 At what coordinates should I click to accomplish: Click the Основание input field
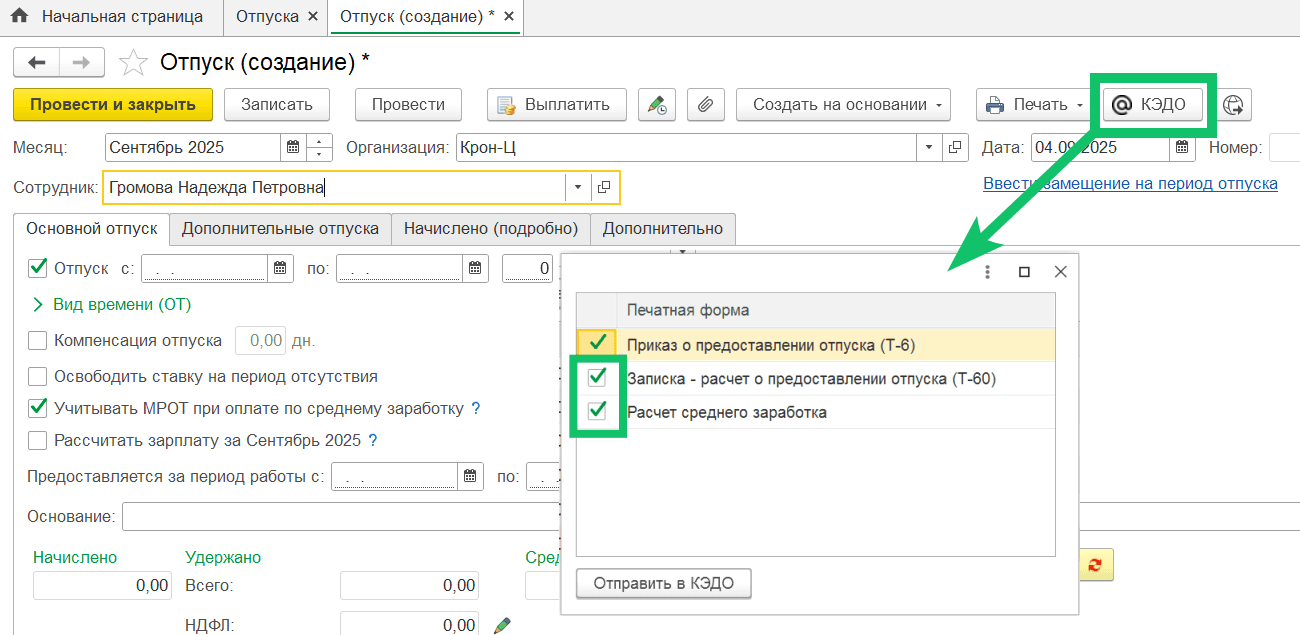pyautogui.click(x=340, y=517)
